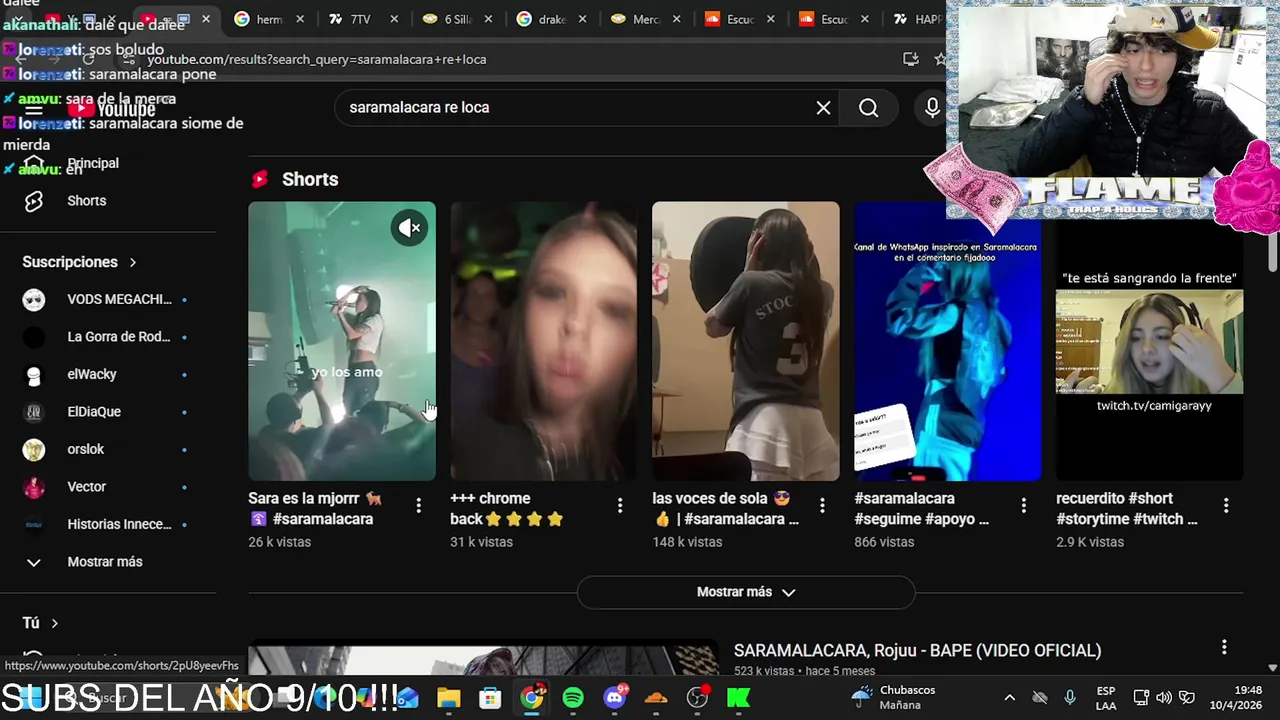Click the magnifying glass search button

(x=868, y=107)
